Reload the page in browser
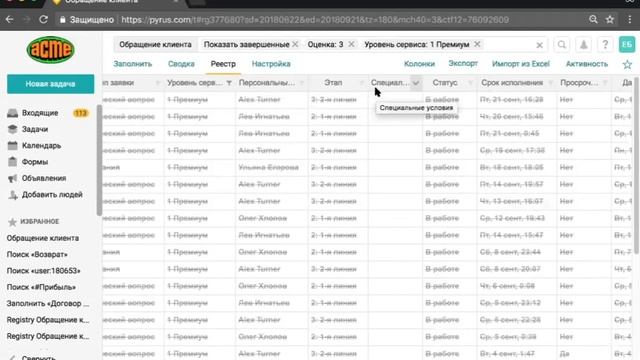 tap(43, 20)
